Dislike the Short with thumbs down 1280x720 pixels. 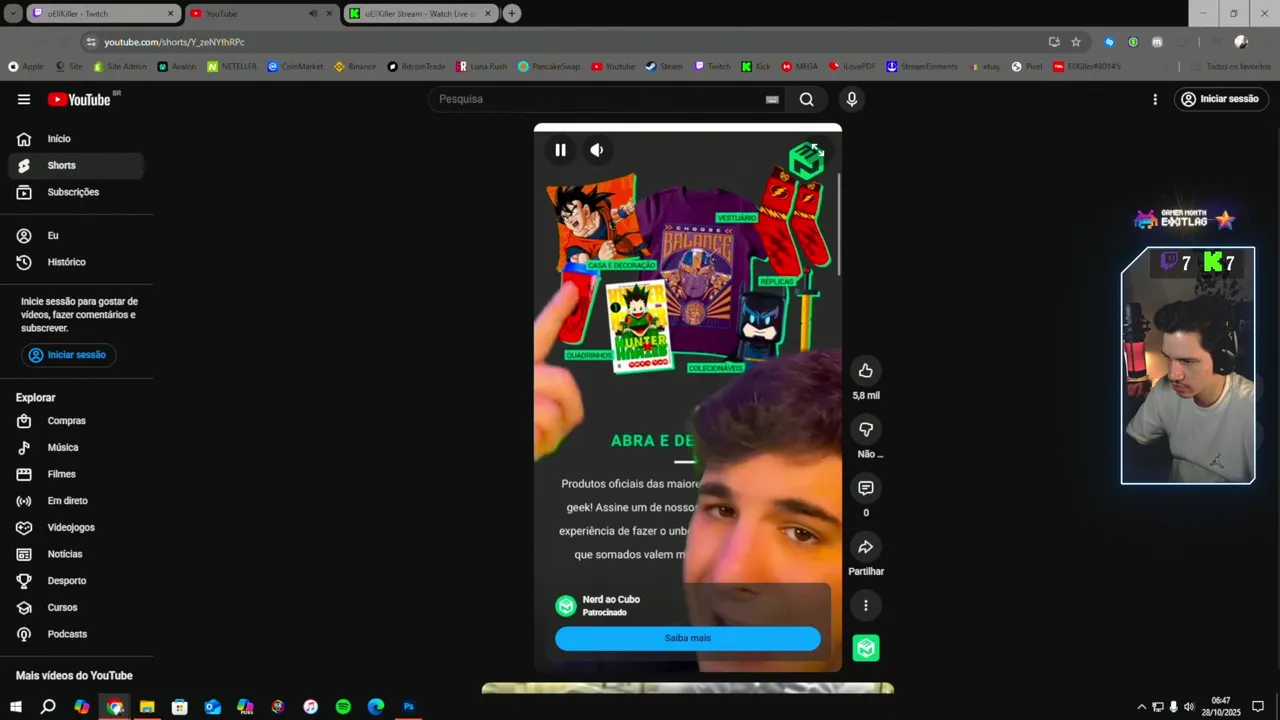click(866, 429)
